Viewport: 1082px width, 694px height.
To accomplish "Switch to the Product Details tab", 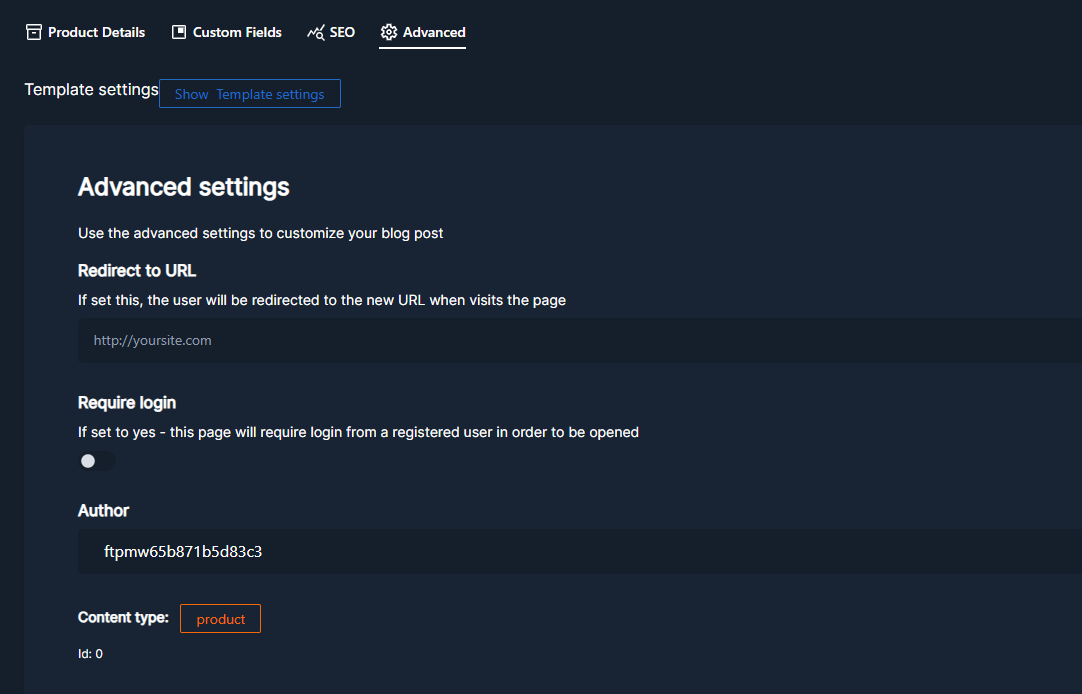I will [x=96, y=32].
